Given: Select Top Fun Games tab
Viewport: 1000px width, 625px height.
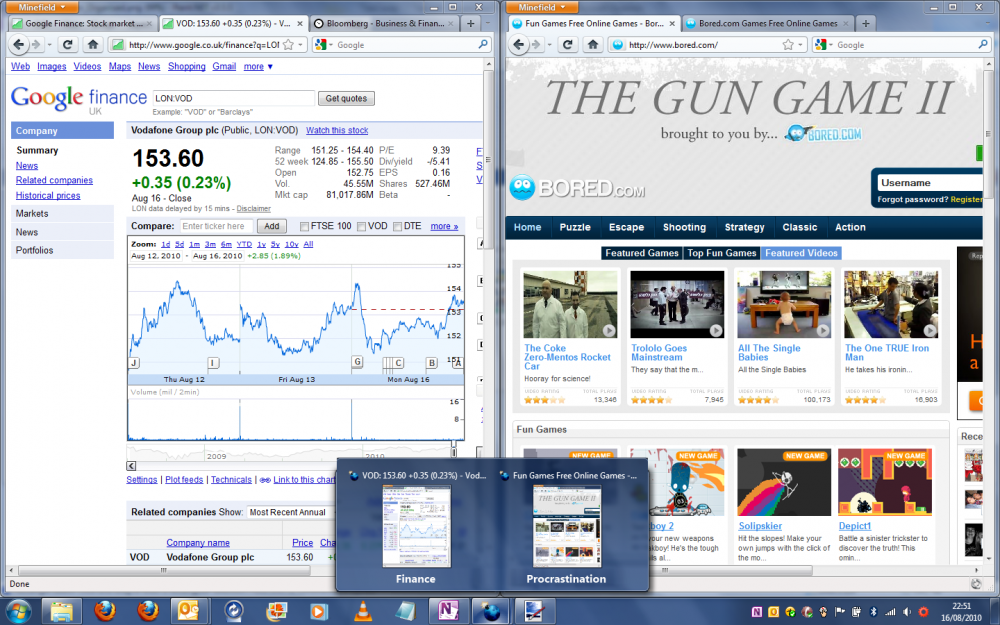Looking at the screenshot, I should [x=722, y=253].
